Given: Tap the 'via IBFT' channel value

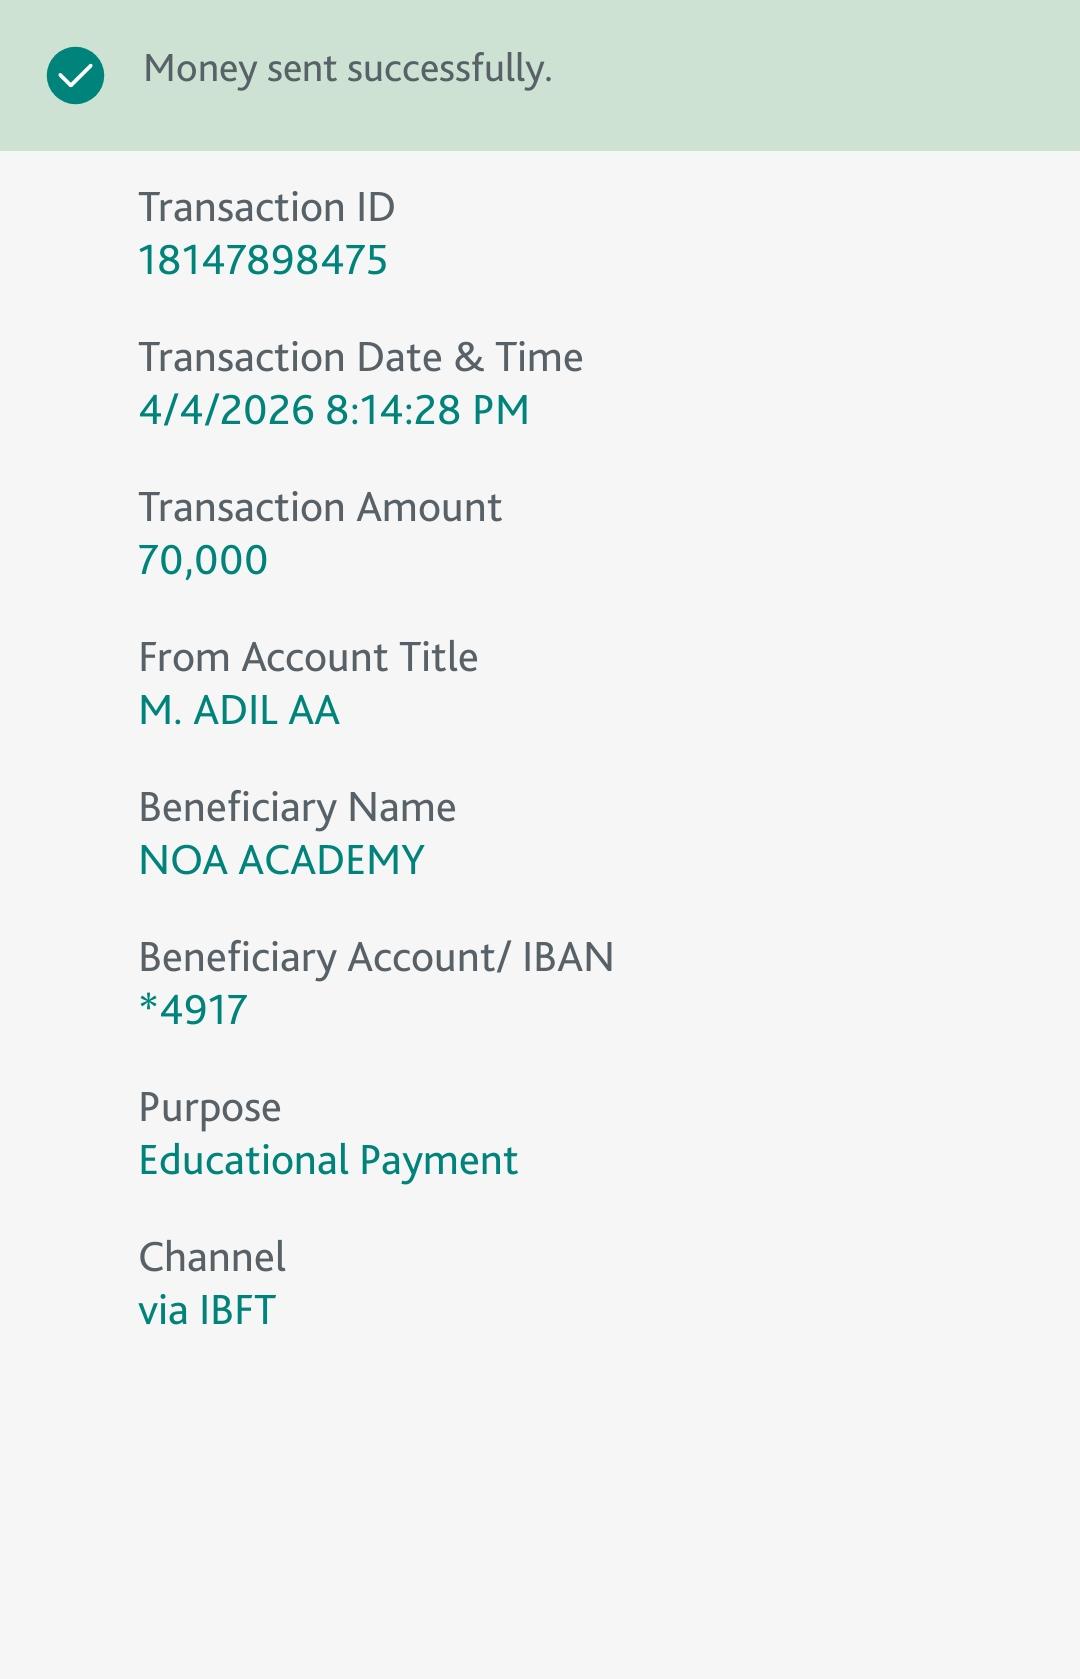Looking at the screenshot, I should click(207, 1310).
